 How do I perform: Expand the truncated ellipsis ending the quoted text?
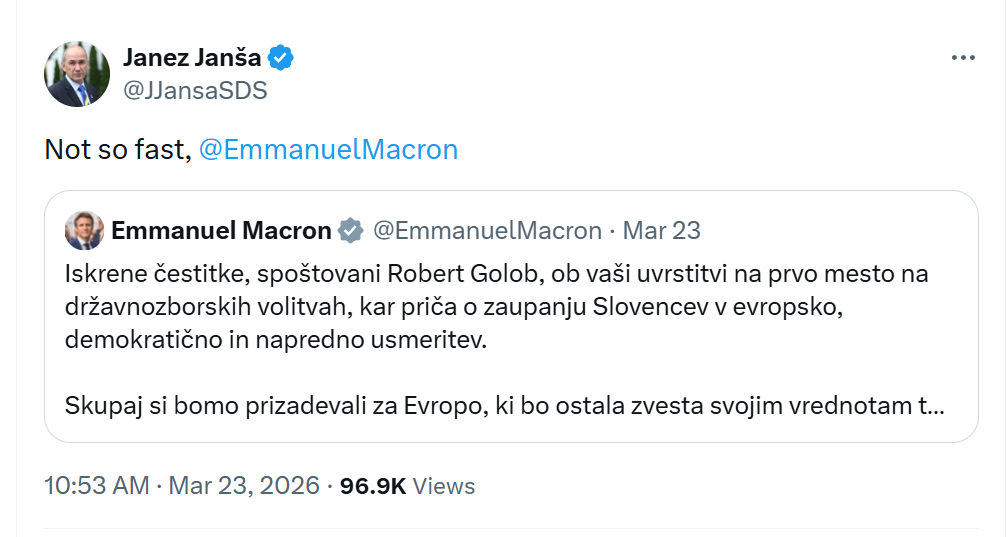(935, 407)
